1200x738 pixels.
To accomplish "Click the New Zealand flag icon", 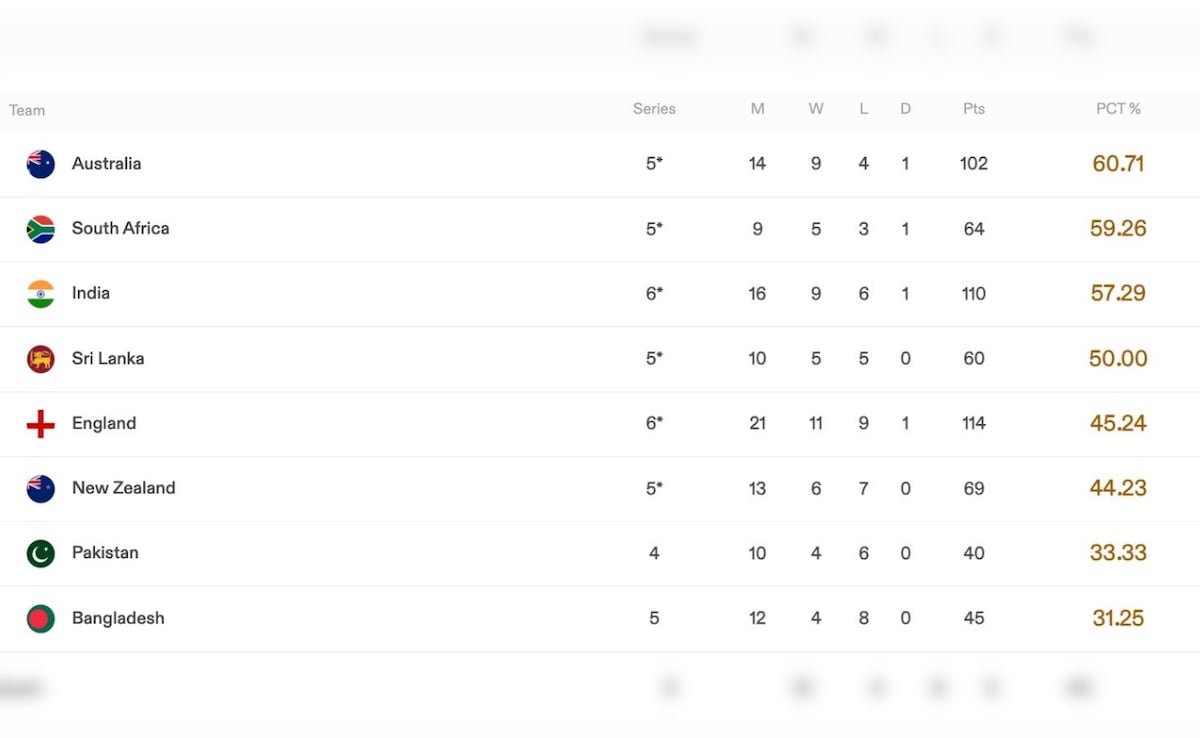I will tap(41, 489).
